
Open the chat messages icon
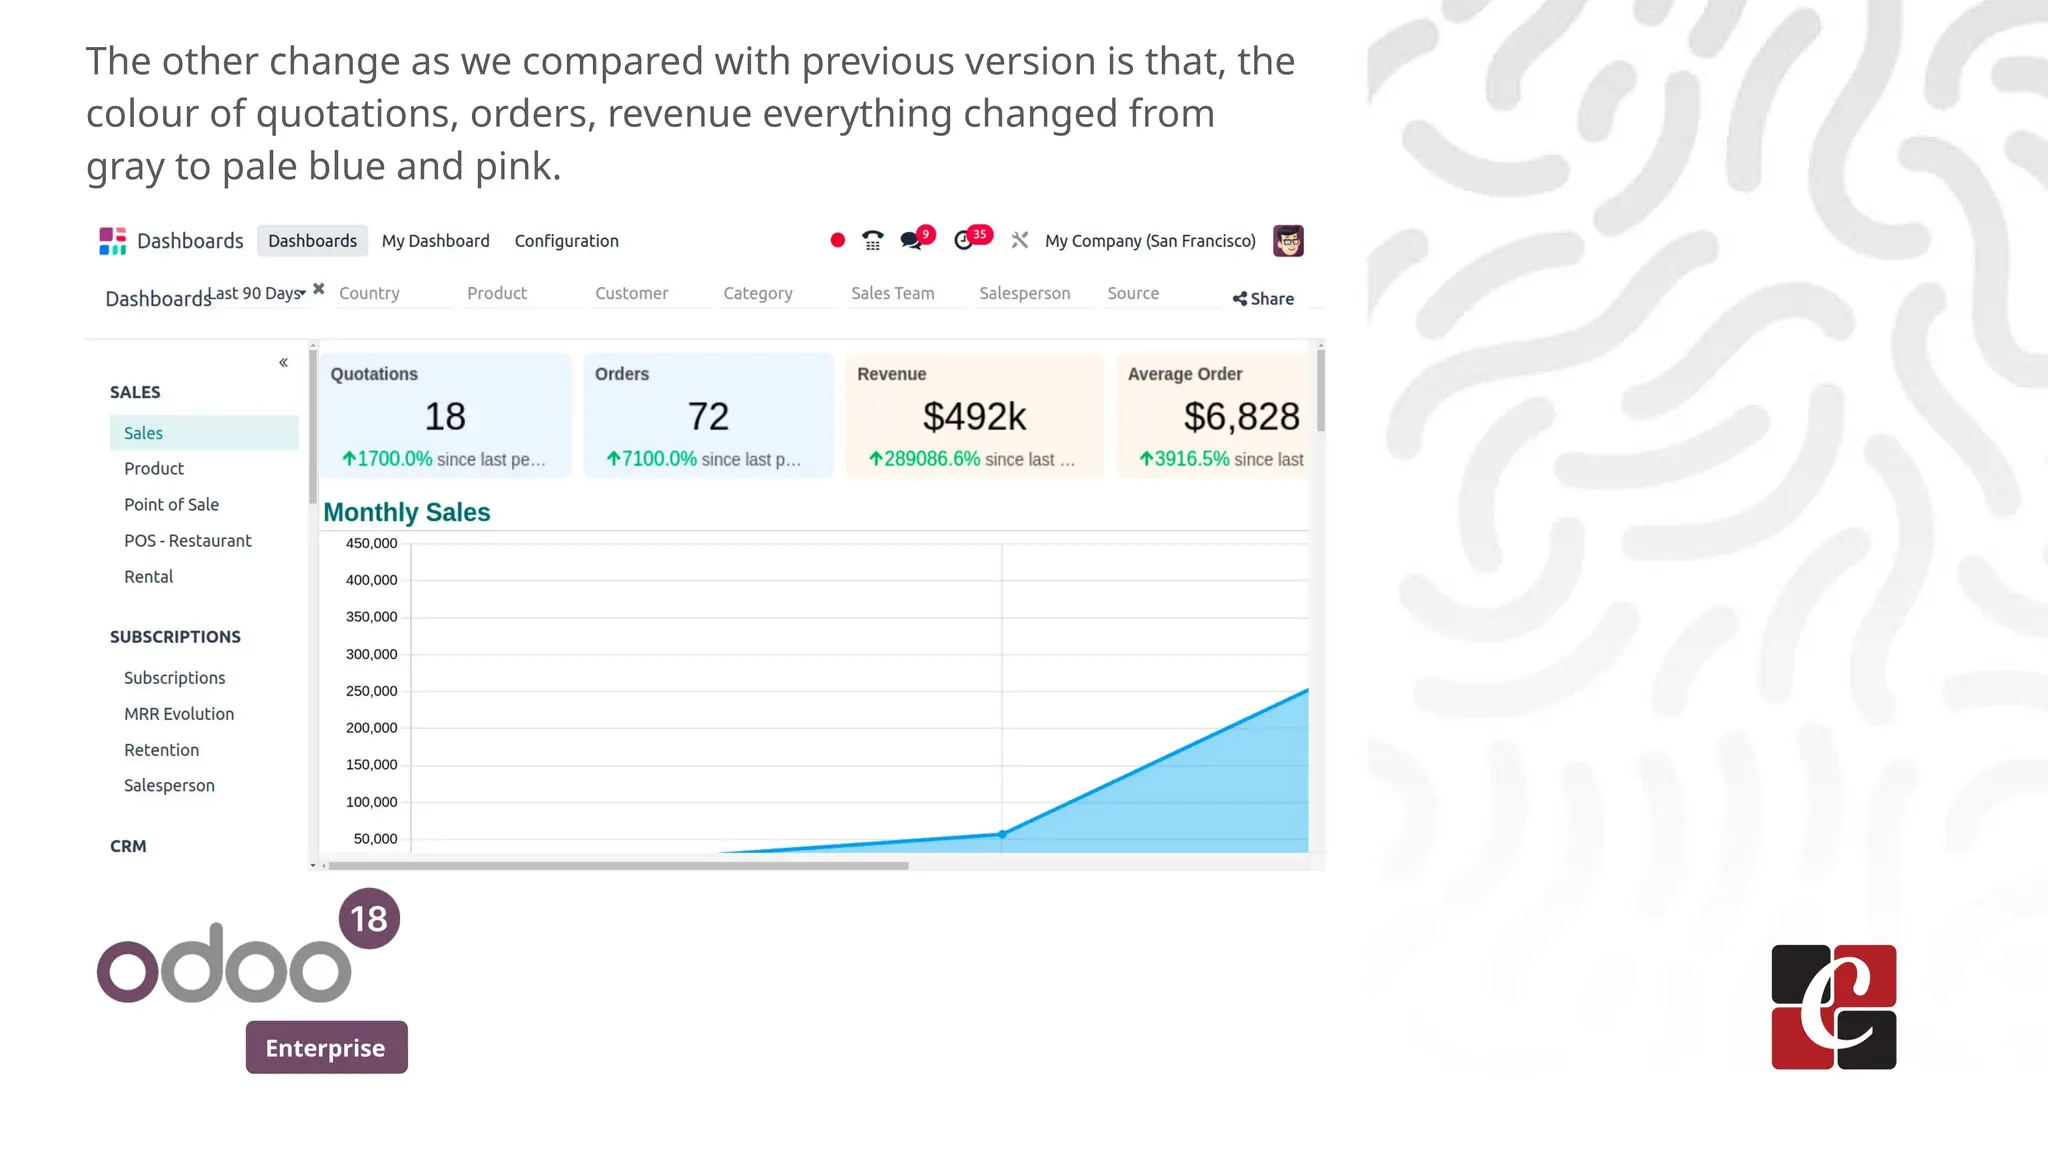click(910, 241)
